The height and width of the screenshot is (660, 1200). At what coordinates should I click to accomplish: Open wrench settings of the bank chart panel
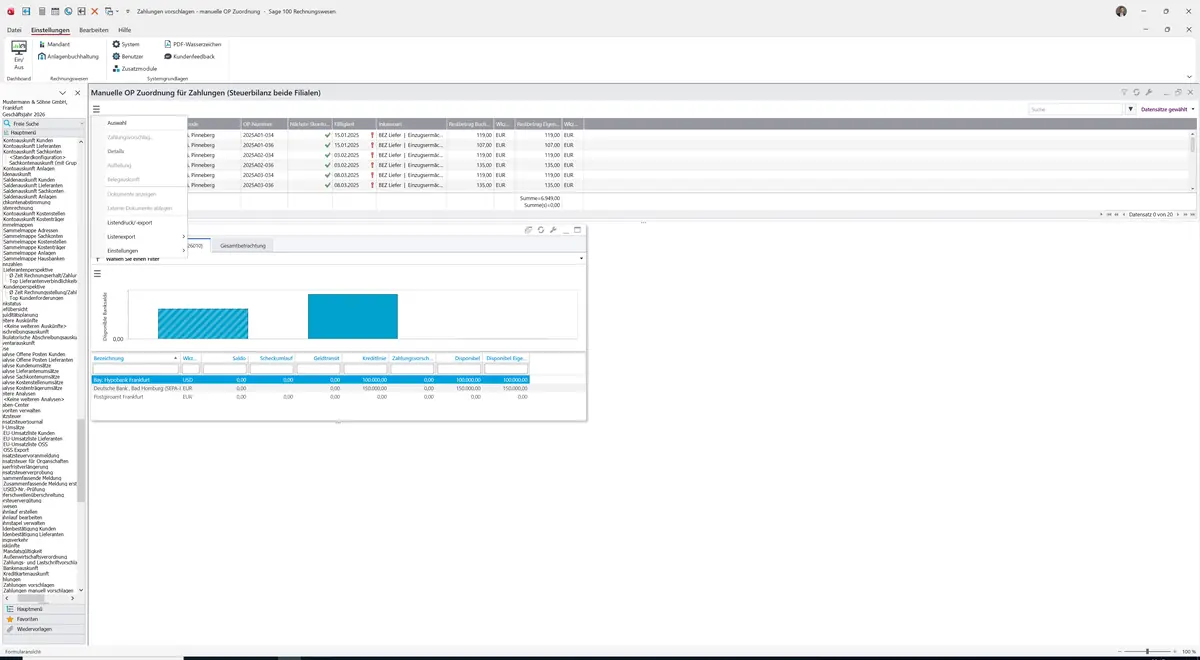coord(553,229)
